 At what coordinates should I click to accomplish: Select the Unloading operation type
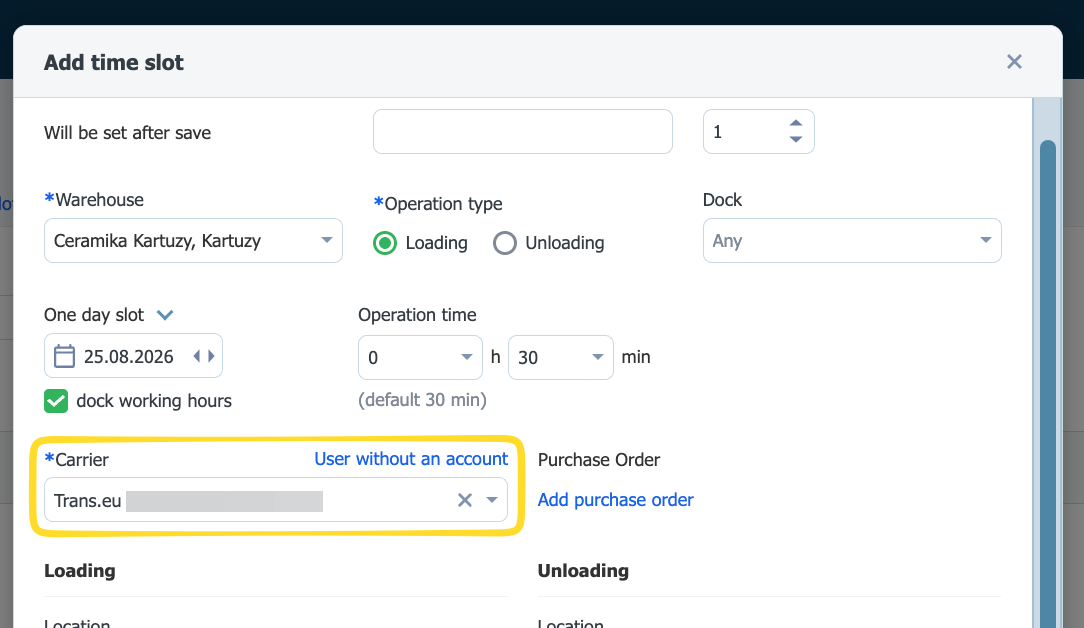505,243
